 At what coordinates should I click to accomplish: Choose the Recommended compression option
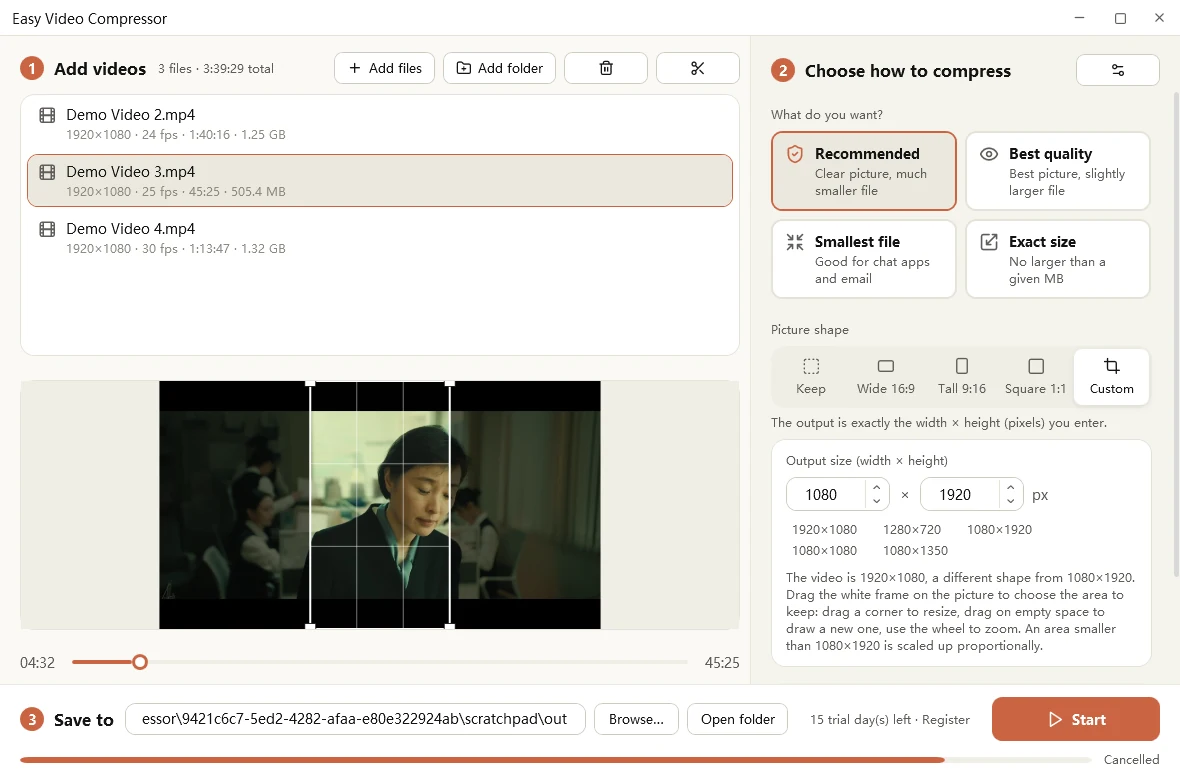pyautogui.click(x=863, y=171)
